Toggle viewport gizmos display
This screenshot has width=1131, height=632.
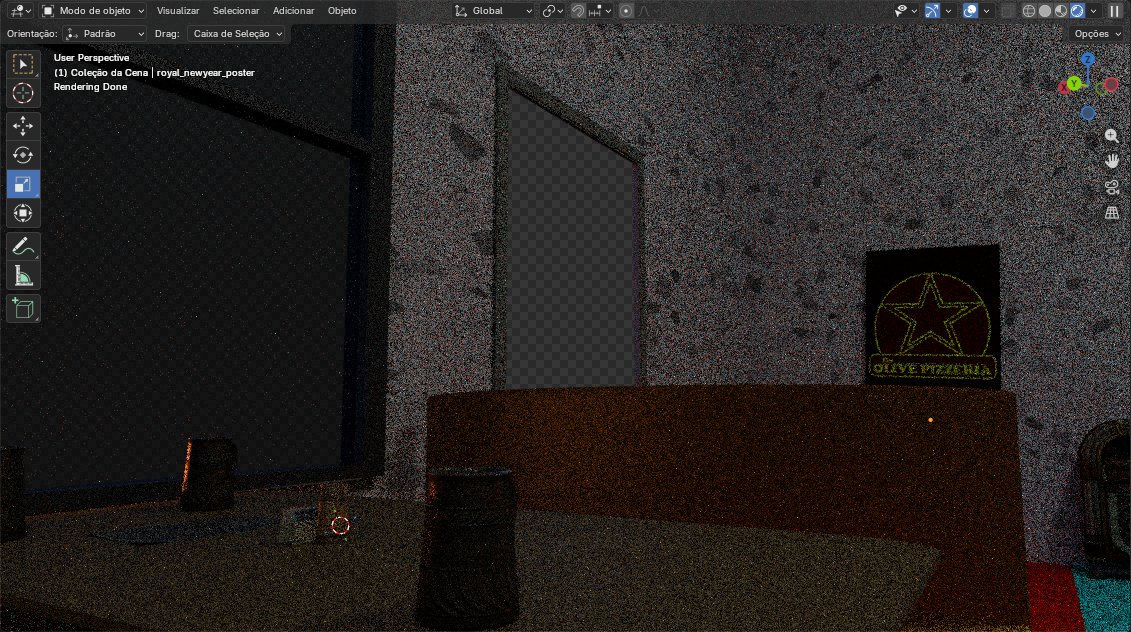[933, 11]
